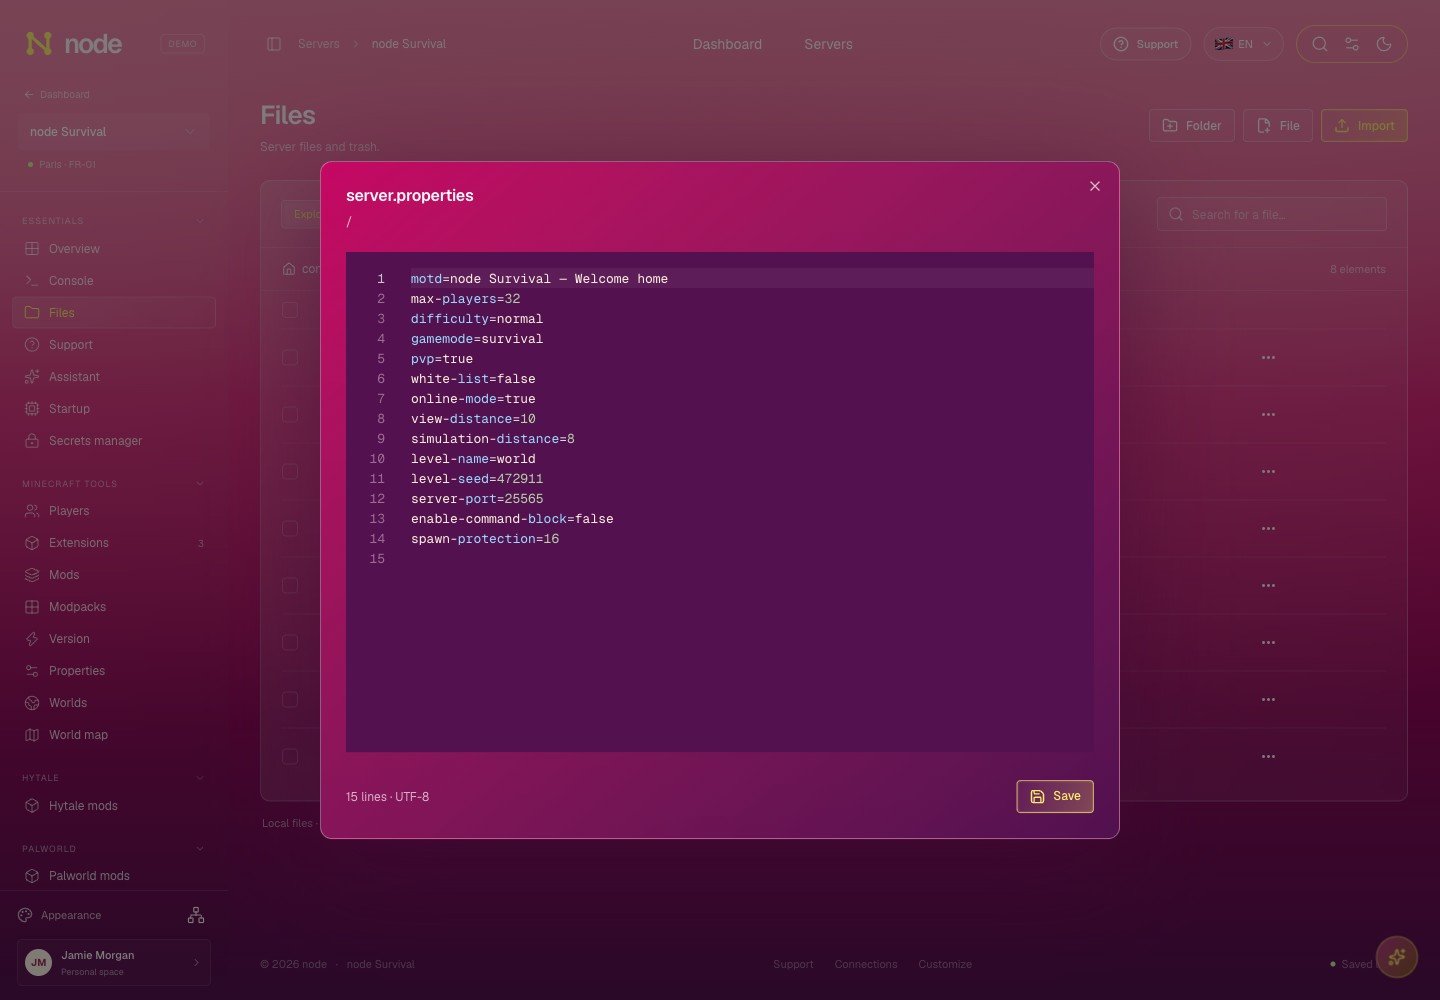Open the EN language dropdown
Screen dimensions: 1440x1000
click(x=1243, y=44)
